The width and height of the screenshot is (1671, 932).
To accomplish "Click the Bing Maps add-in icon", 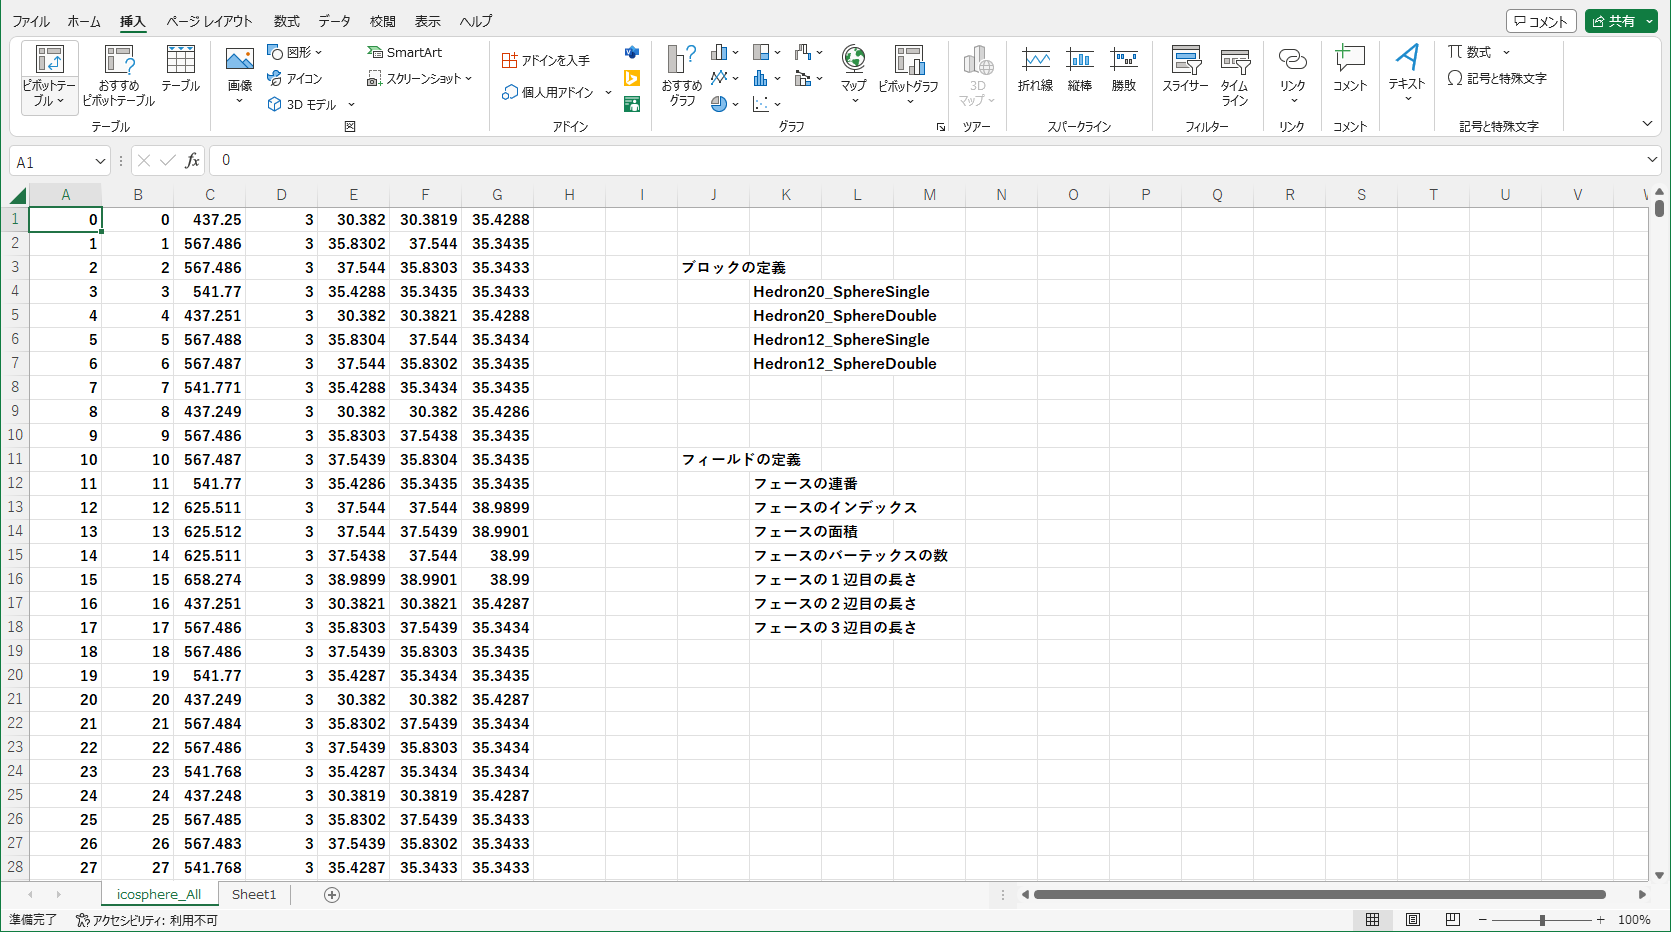I will click(x=632, y=78).
